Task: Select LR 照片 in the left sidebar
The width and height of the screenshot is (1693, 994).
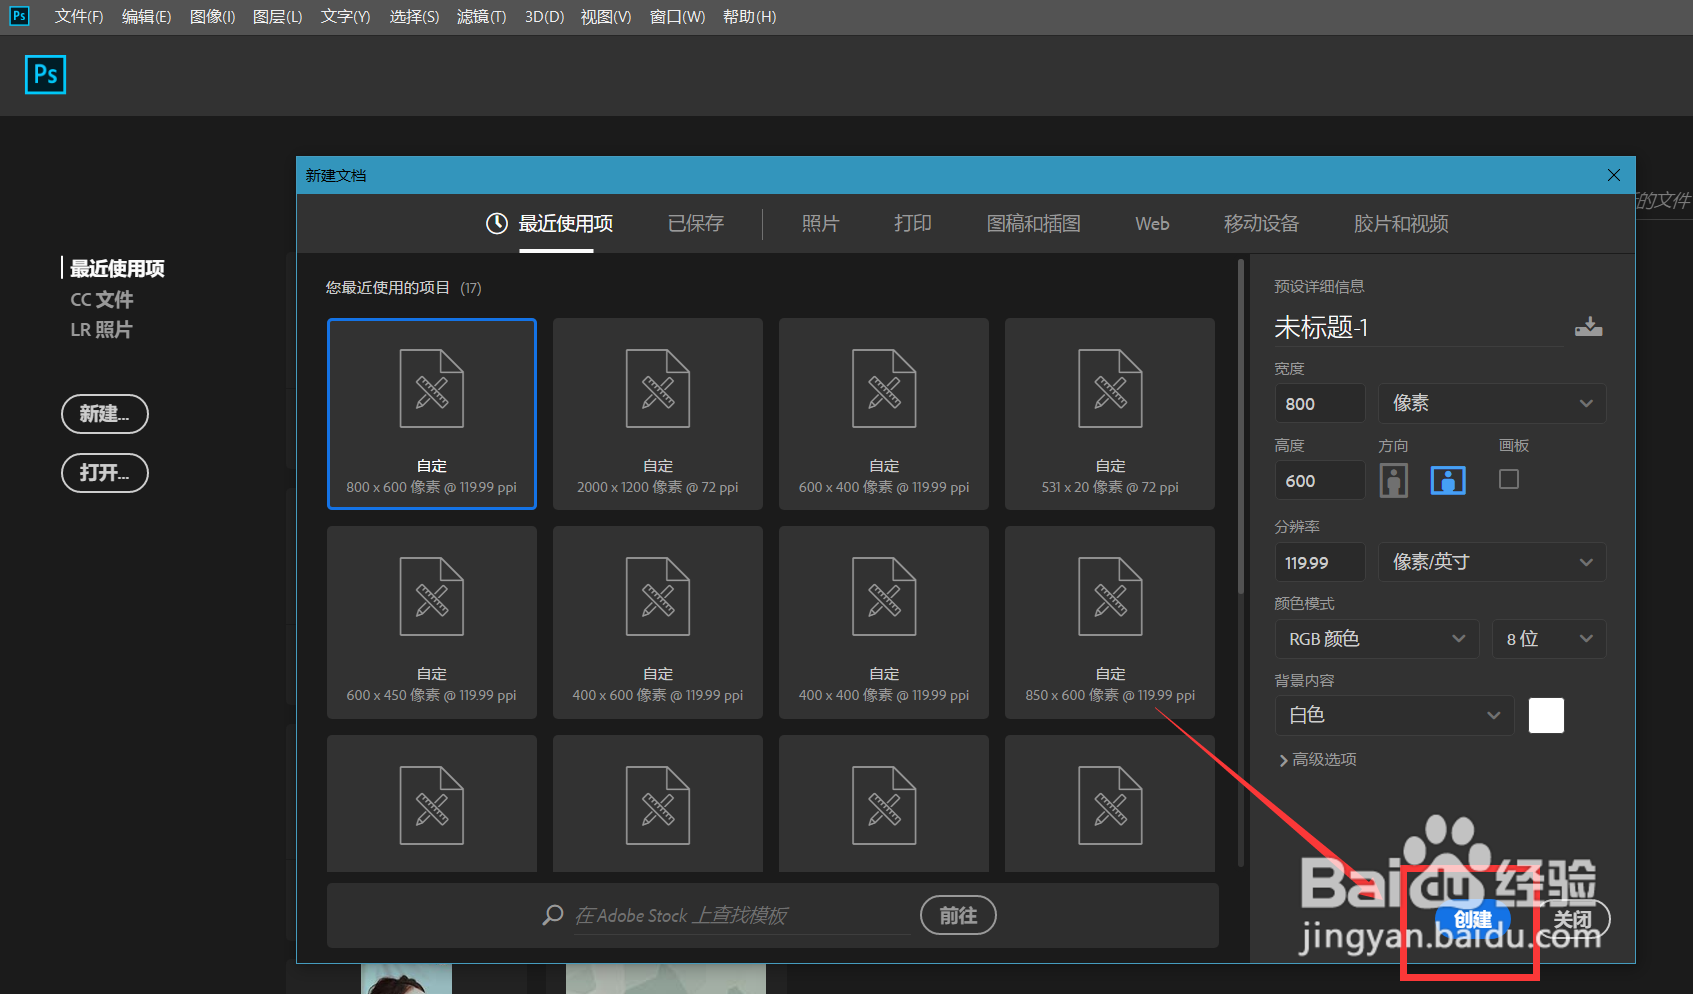Action: tap(101, 329)
